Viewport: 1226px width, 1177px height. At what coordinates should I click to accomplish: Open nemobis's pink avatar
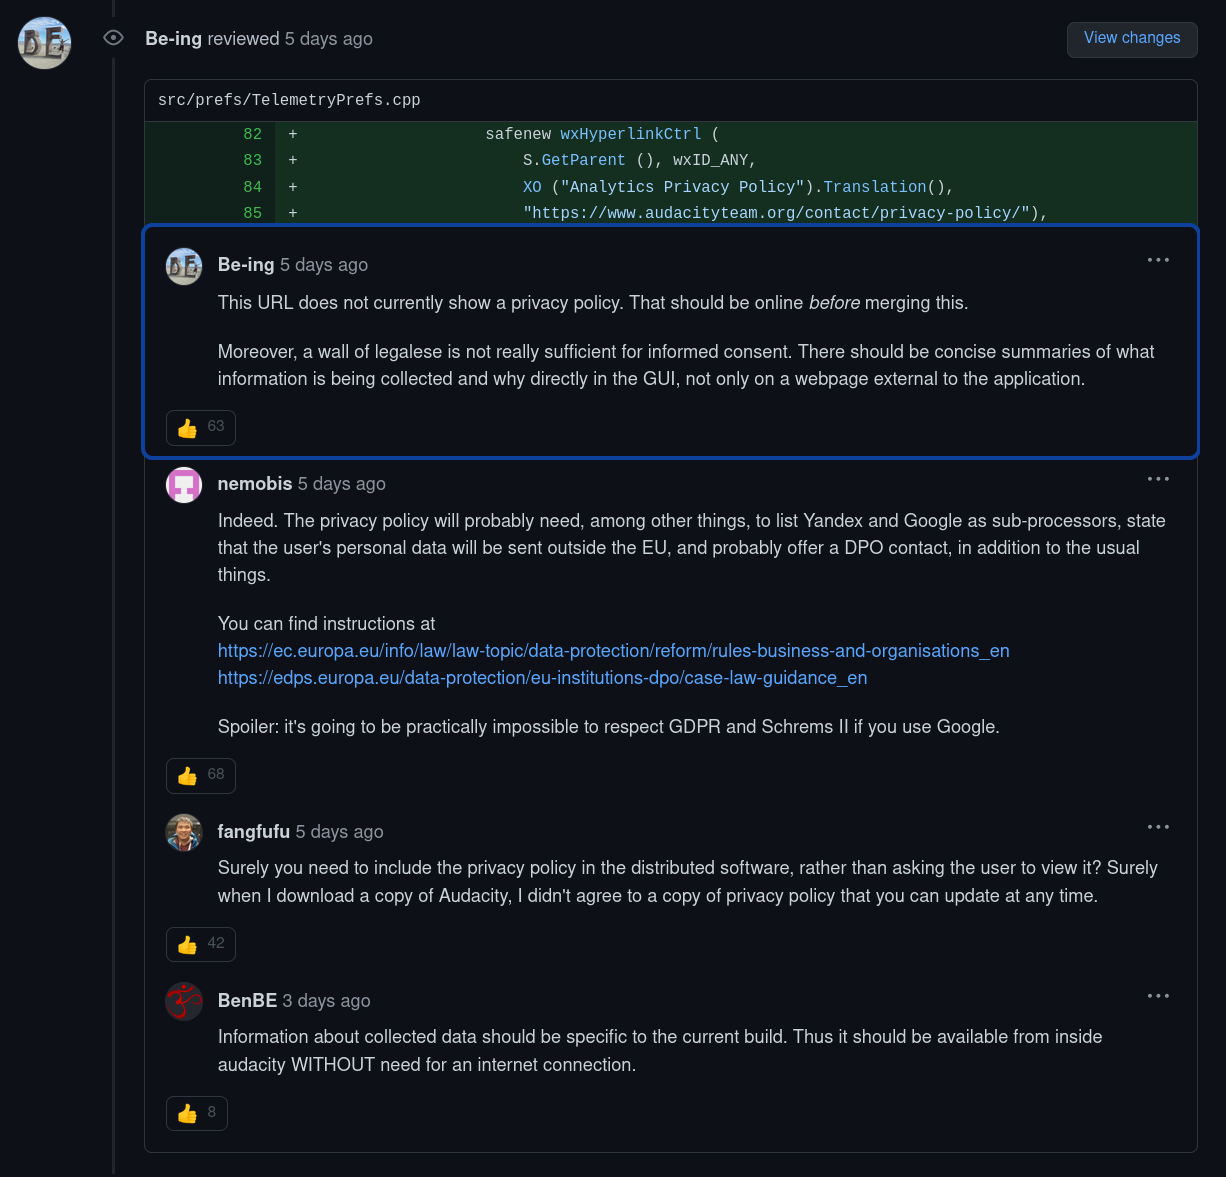click(x=184, y=485)
